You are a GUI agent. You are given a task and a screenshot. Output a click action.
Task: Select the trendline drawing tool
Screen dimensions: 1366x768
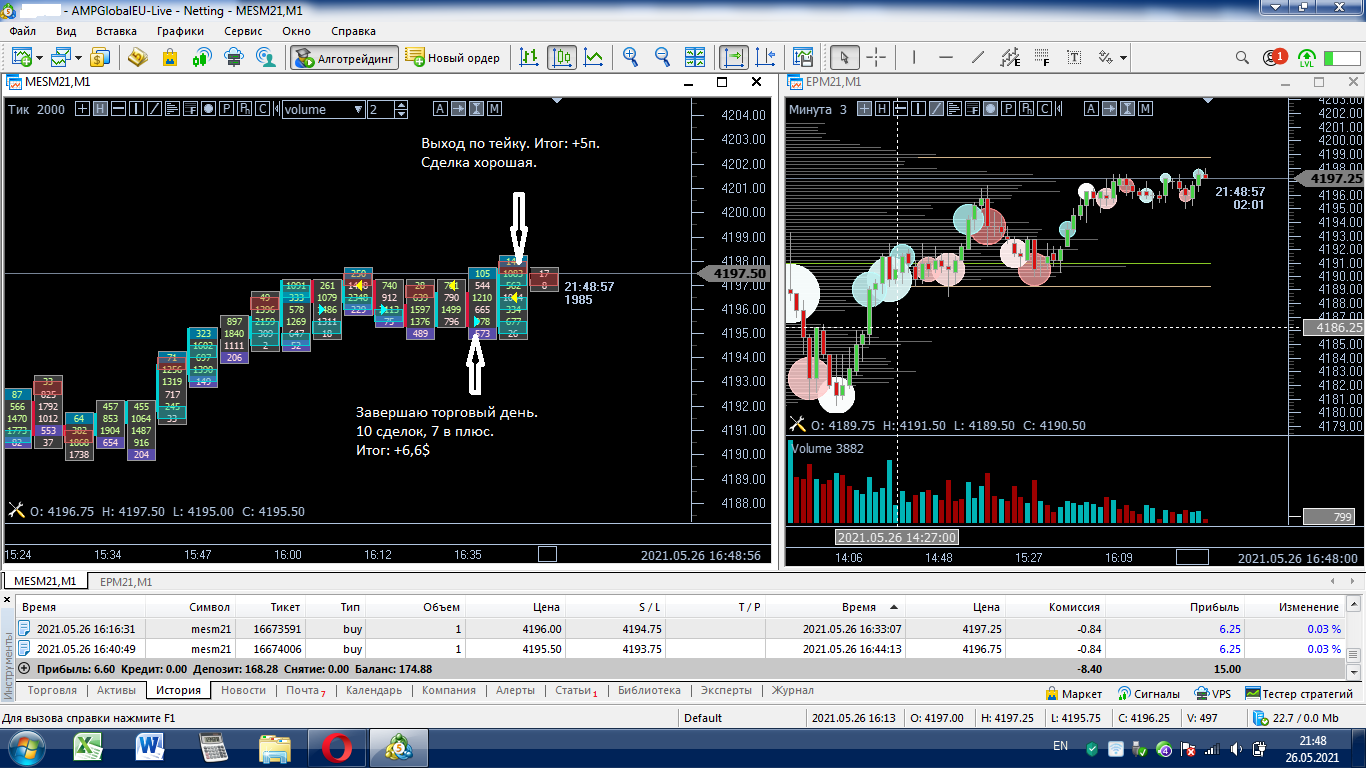click(978, 57)
